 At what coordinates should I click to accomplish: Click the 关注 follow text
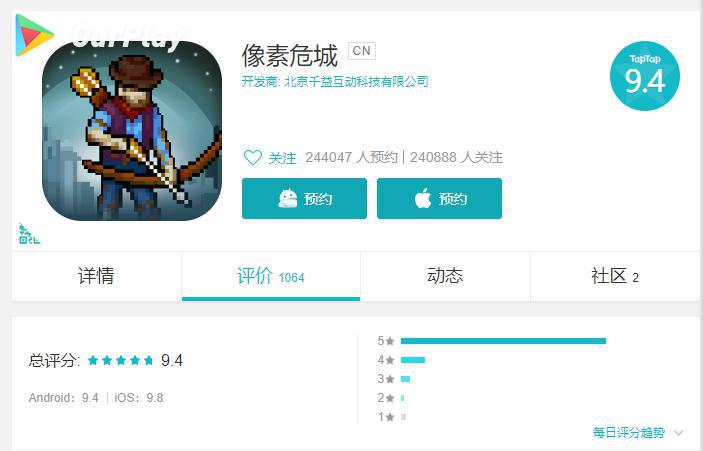(282, 158)
